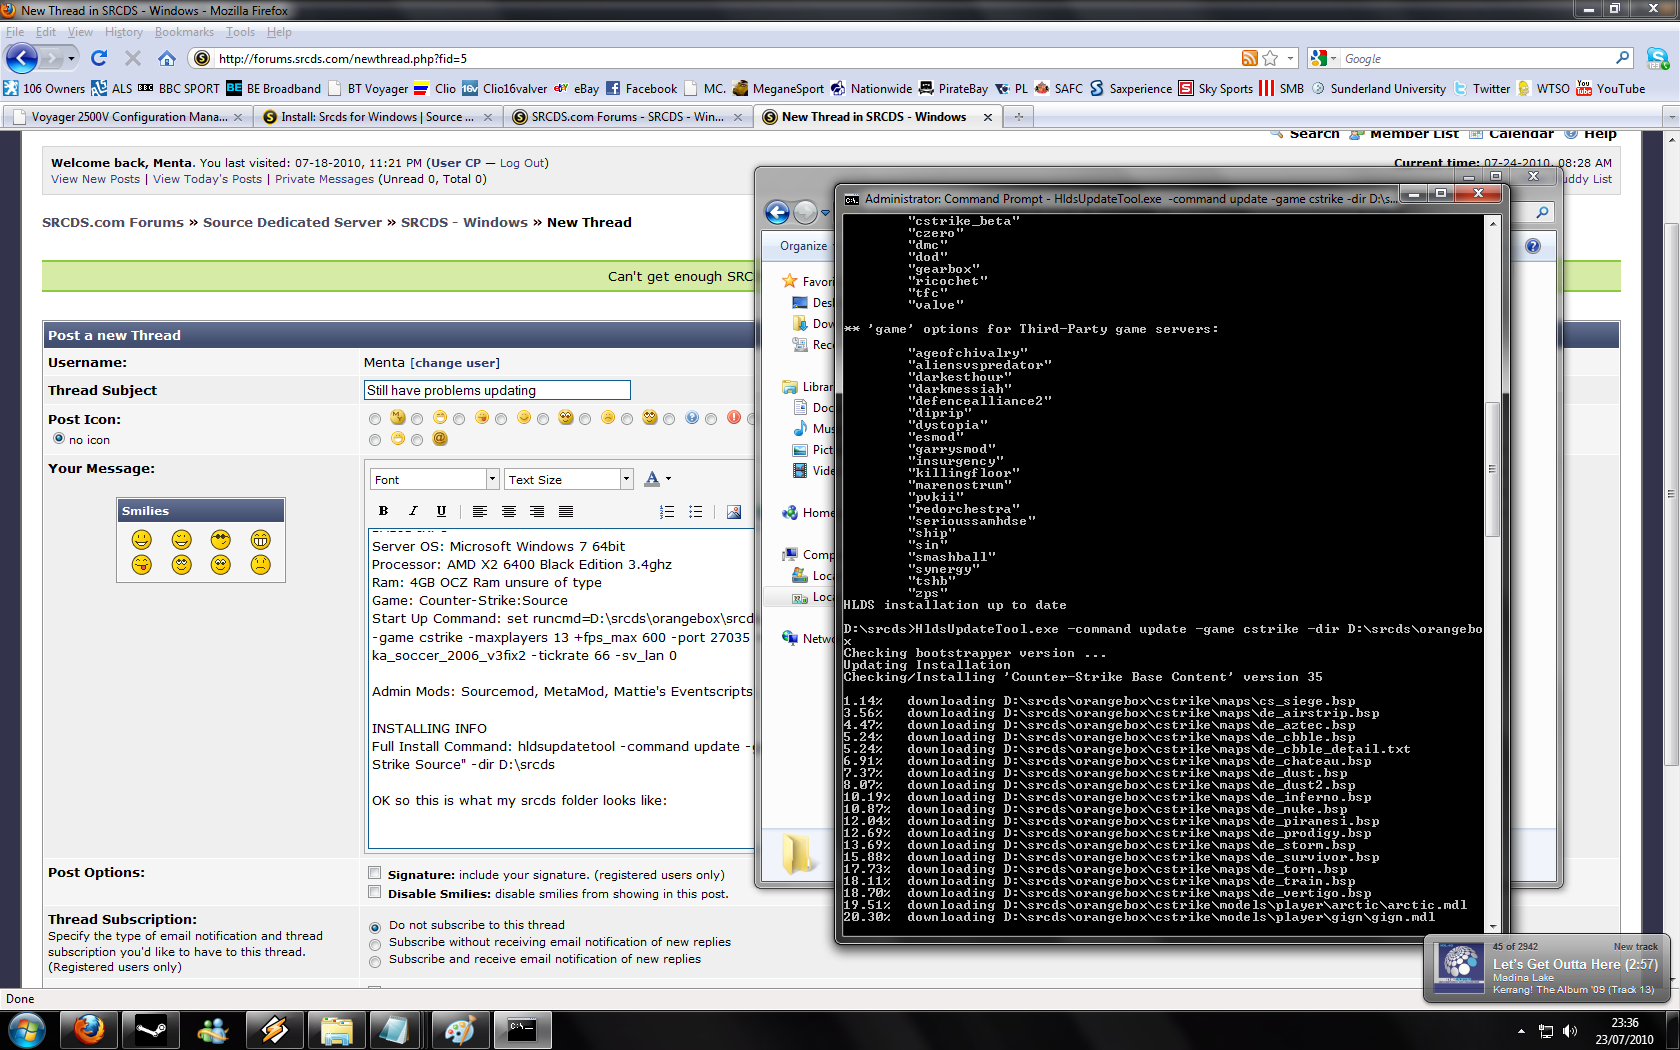The width and height of the screenshot is (1680, 1050).
Task: Click the RSS feed icon in address bar
Action: point(1250,58)
